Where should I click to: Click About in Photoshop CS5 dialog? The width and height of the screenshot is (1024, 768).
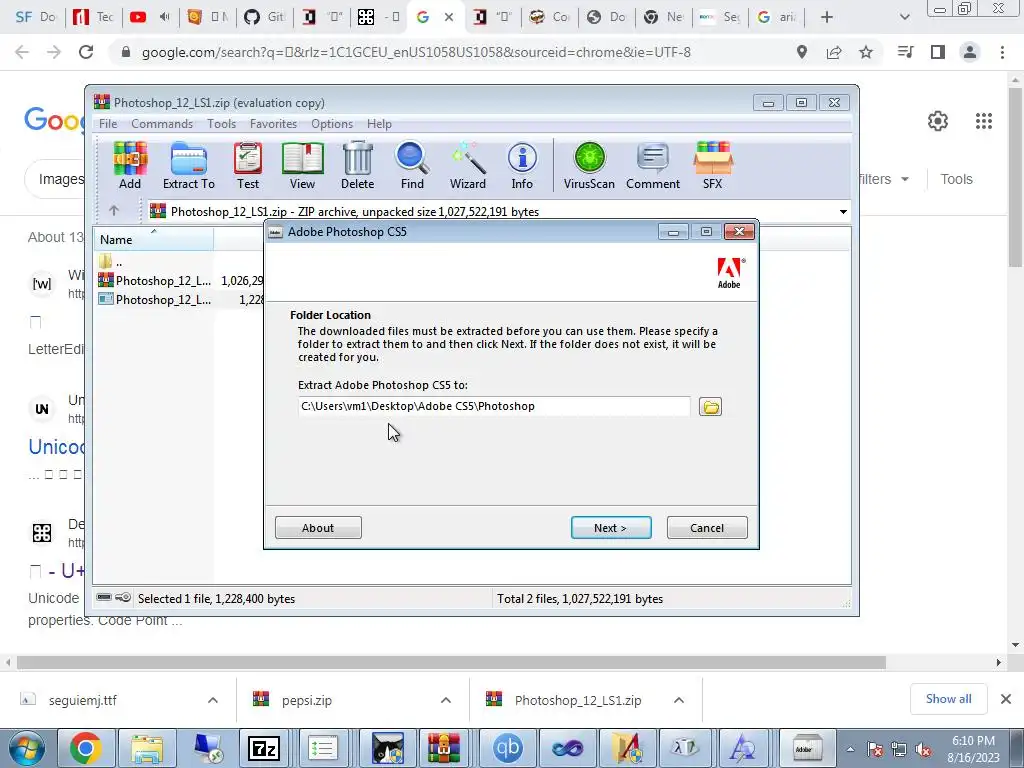tap(318, 528)
